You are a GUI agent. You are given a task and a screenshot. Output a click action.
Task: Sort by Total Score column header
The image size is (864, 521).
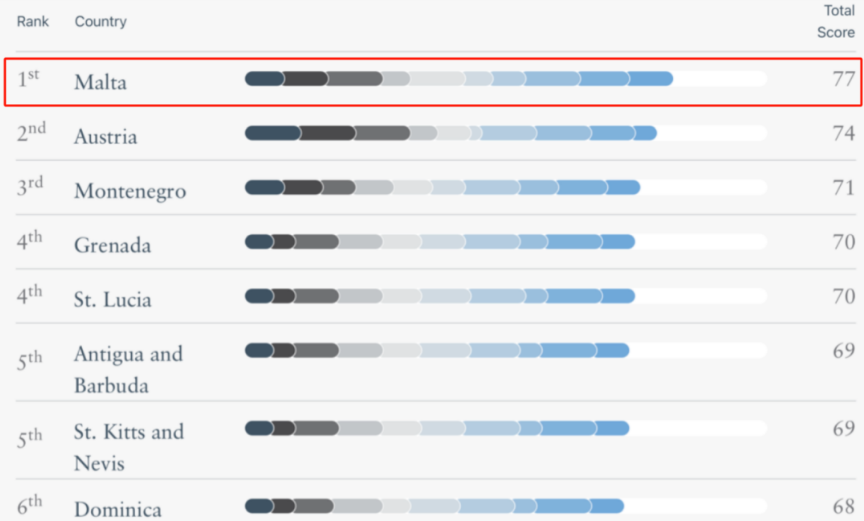[836, 21]
